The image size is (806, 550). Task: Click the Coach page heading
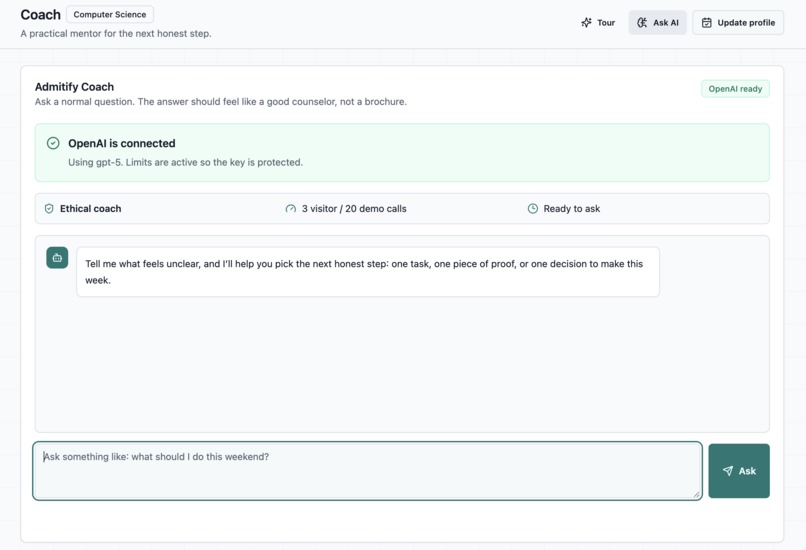click(41, 14)
